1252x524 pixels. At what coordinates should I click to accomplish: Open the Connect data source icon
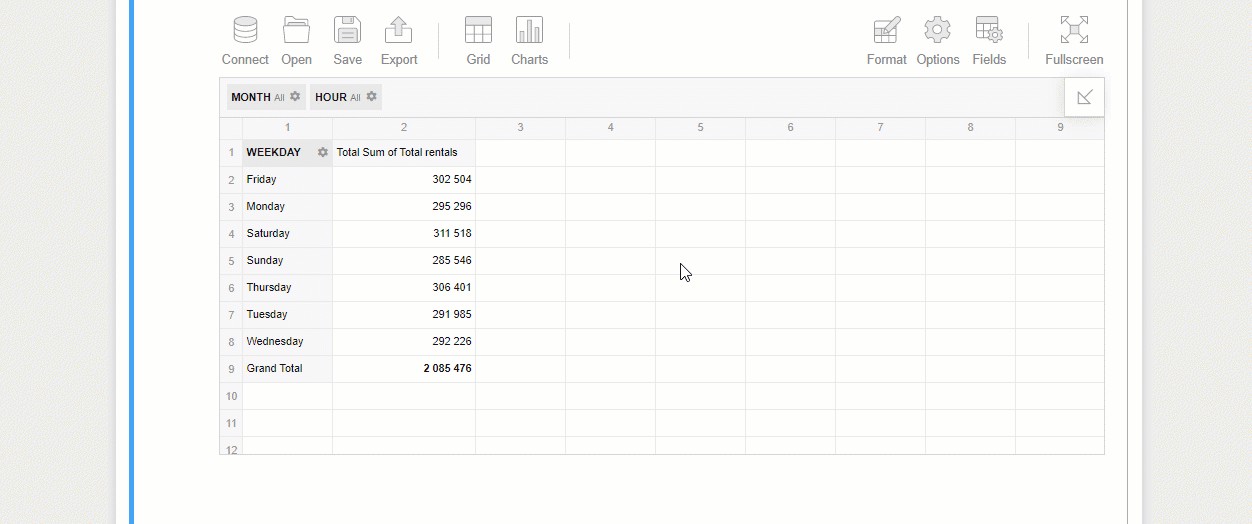tap(245, 30)
